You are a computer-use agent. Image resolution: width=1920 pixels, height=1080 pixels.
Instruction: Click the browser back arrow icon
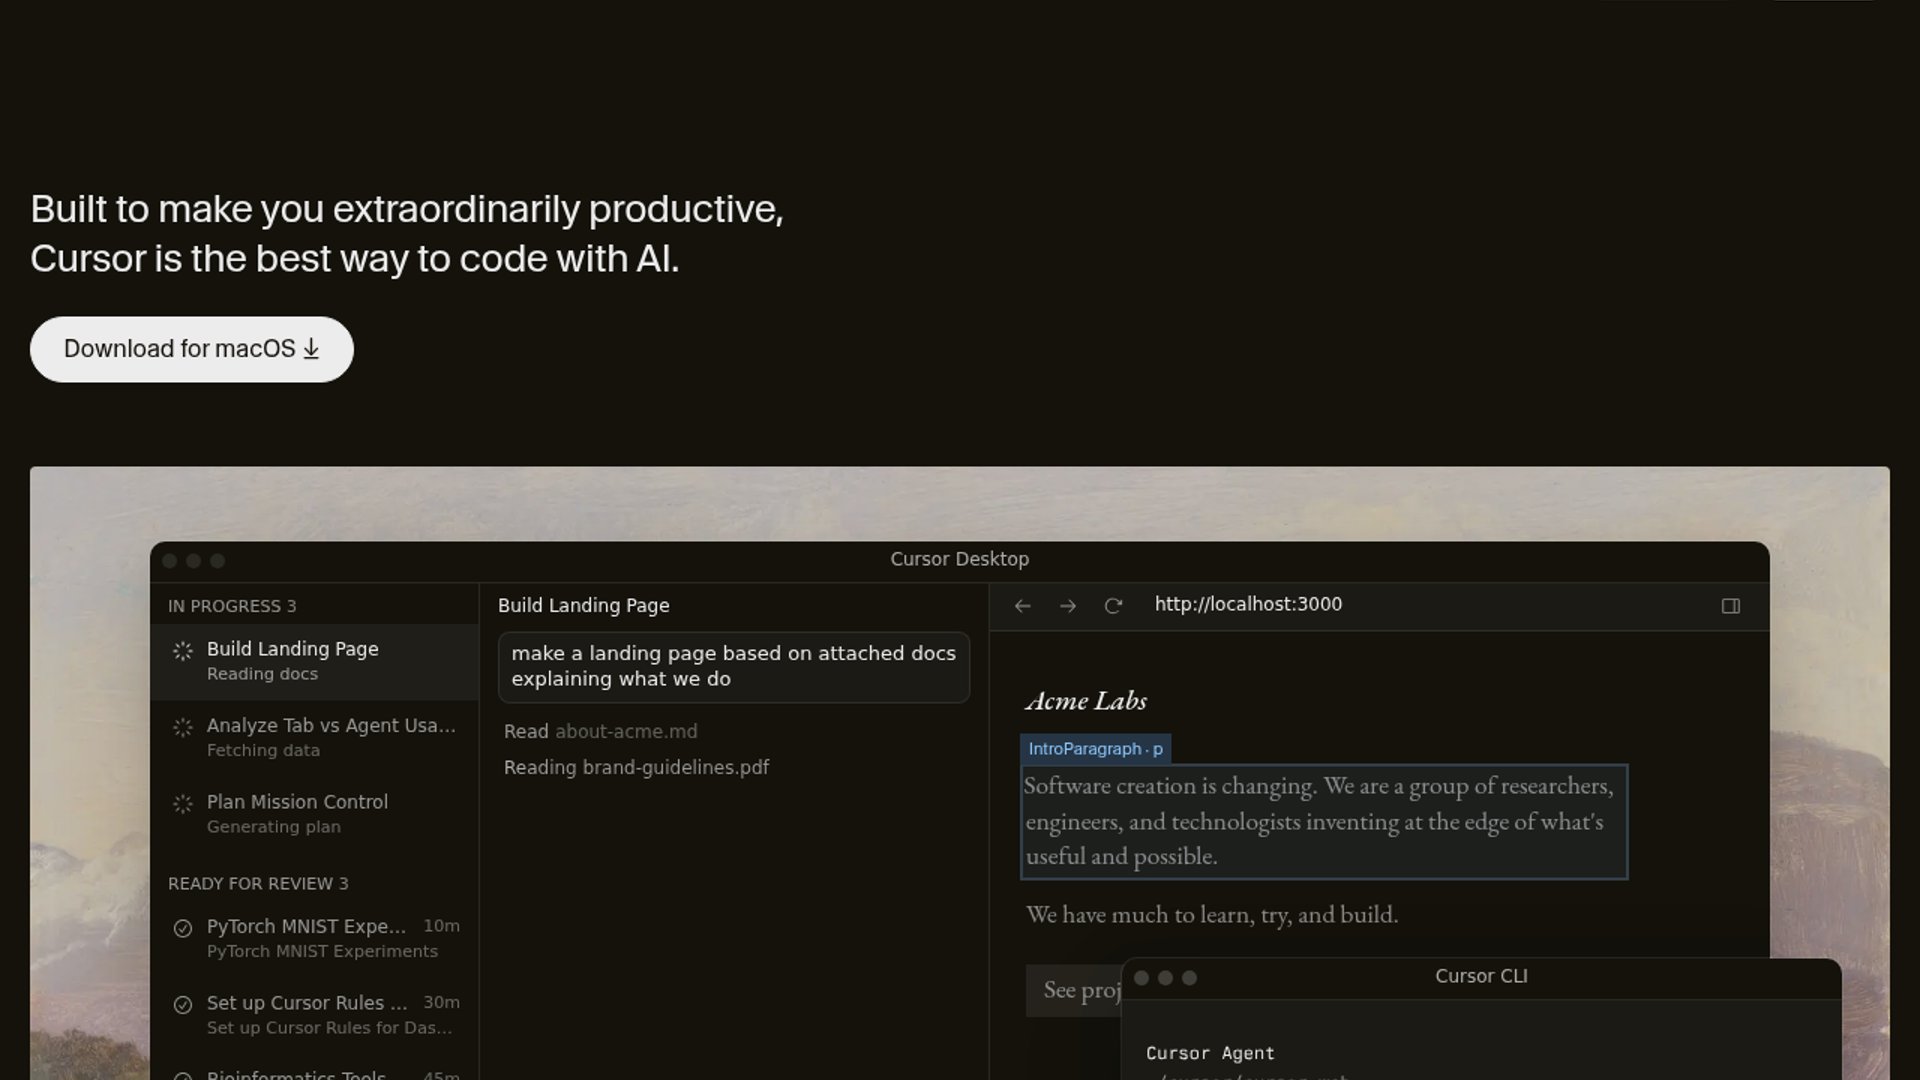click(x=1022, y=606)
